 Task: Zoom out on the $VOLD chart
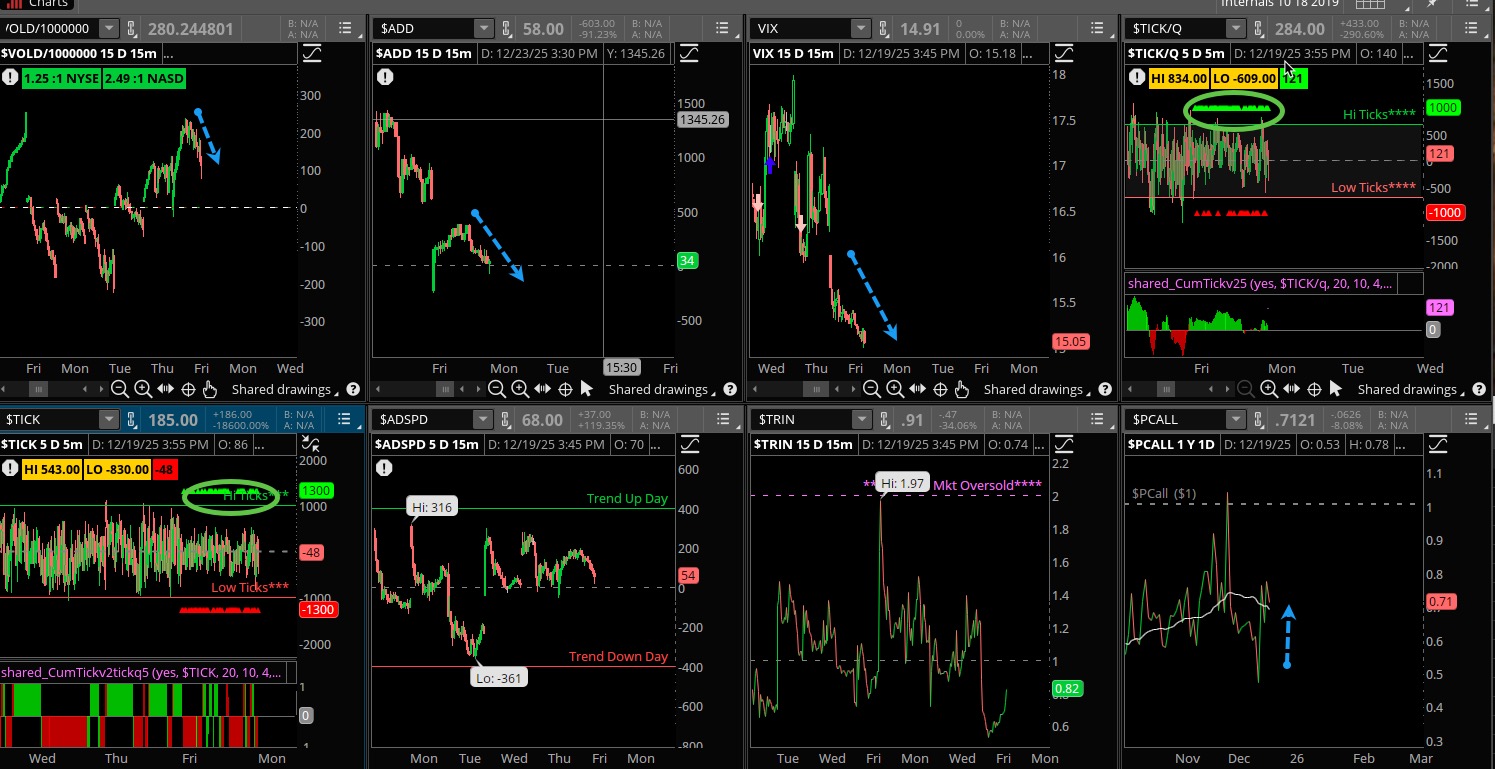click(x=120, y=389)
